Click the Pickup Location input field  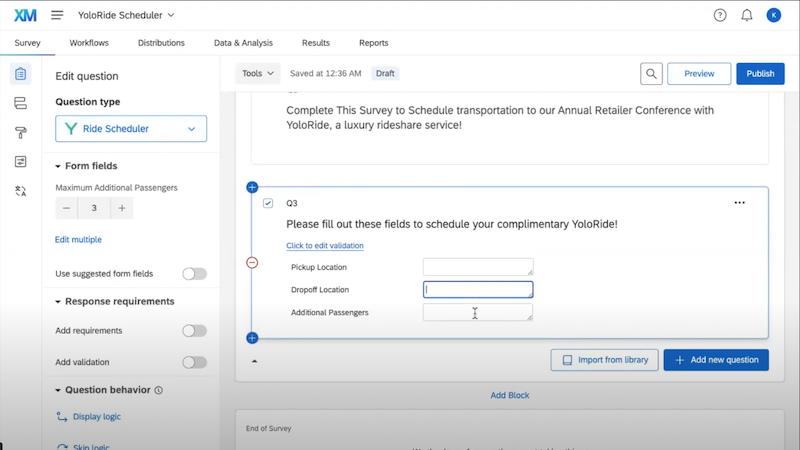[x=478, y=267]
